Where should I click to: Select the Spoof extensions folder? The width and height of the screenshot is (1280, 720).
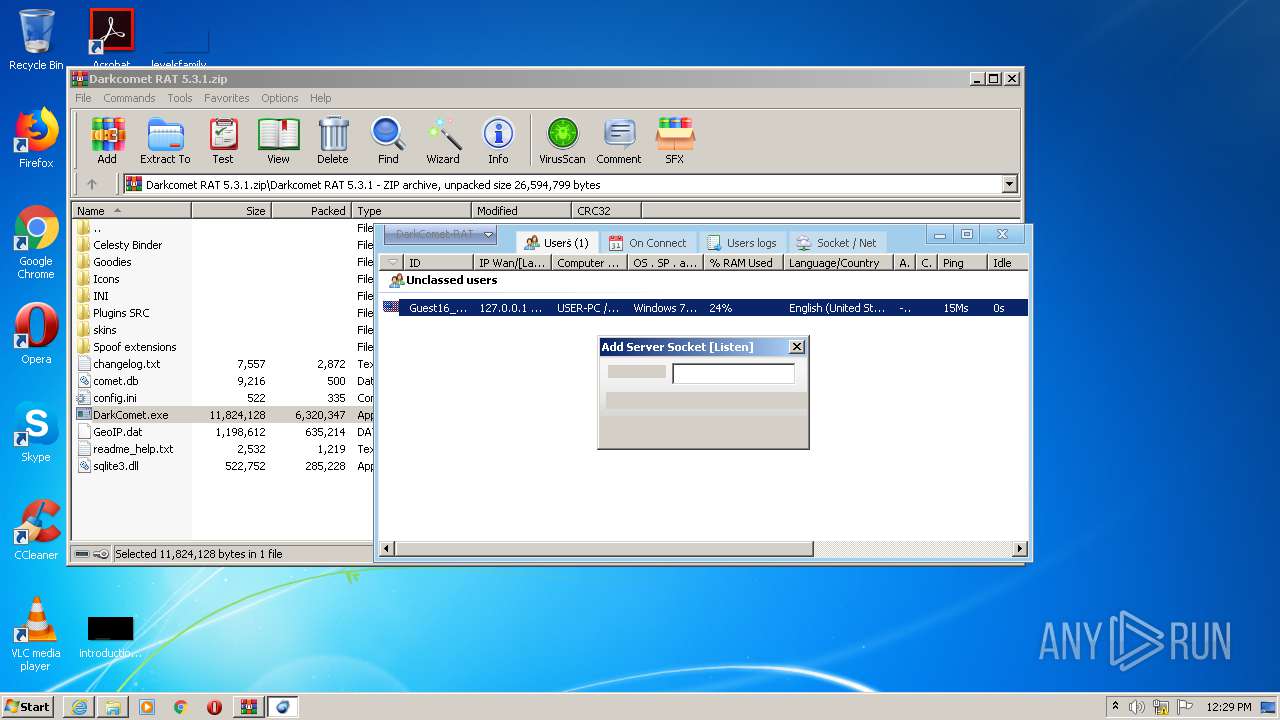pos(134,347)
